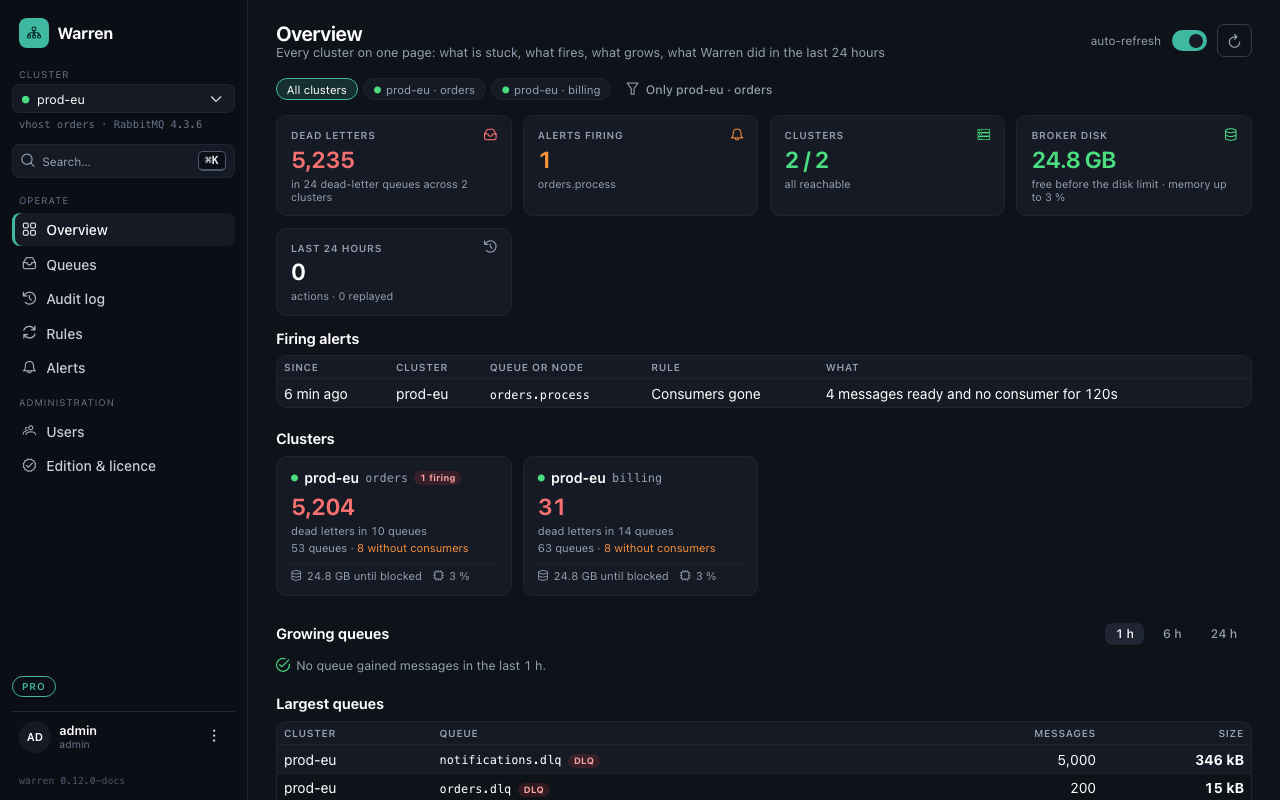
Task: Click the Clusters card server icon
Action: click(x=984, y=134)
